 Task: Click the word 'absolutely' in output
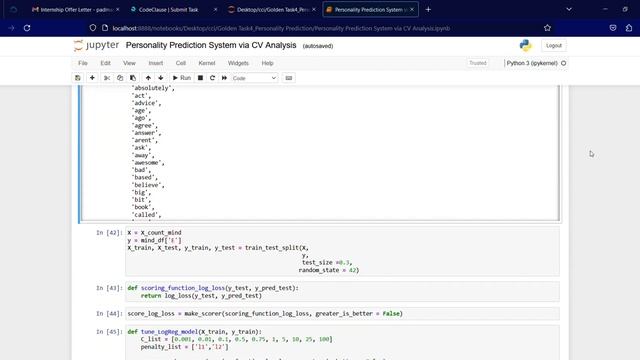pyautogui.click(x=151, y=88)
